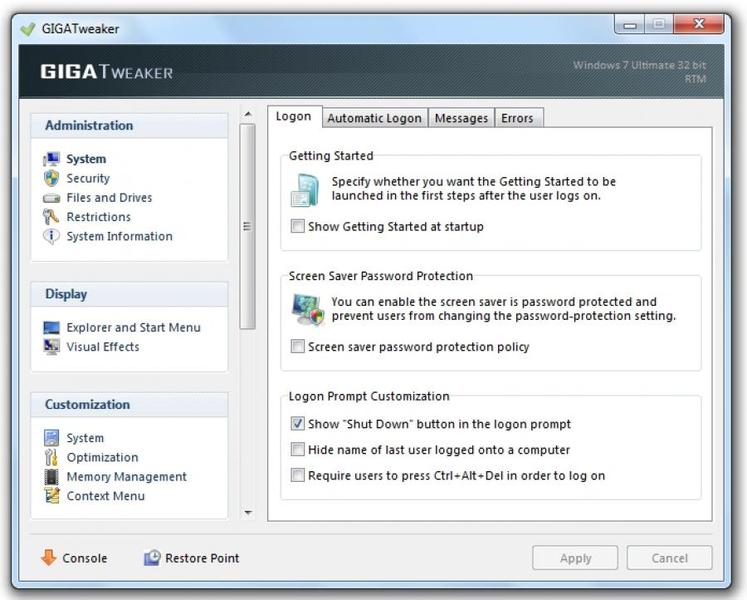Click the Security shield icon
This screenshot has width=747, height=600.
pyautogui.click(x=51, y=178)
